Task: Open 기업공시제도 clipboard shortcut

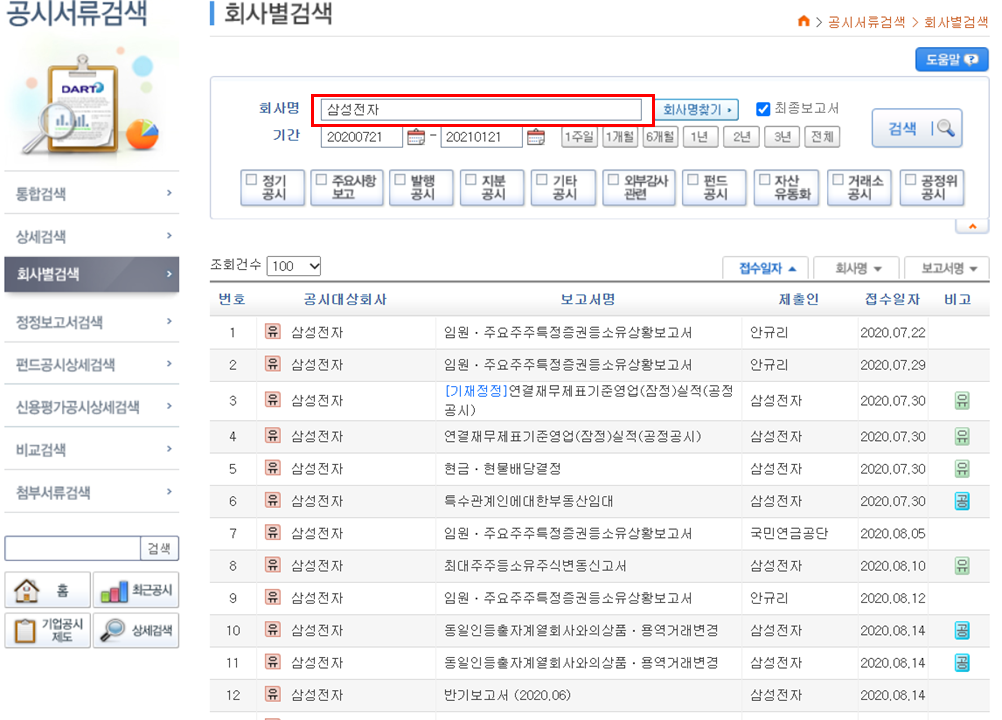Action: pos(47,631)
